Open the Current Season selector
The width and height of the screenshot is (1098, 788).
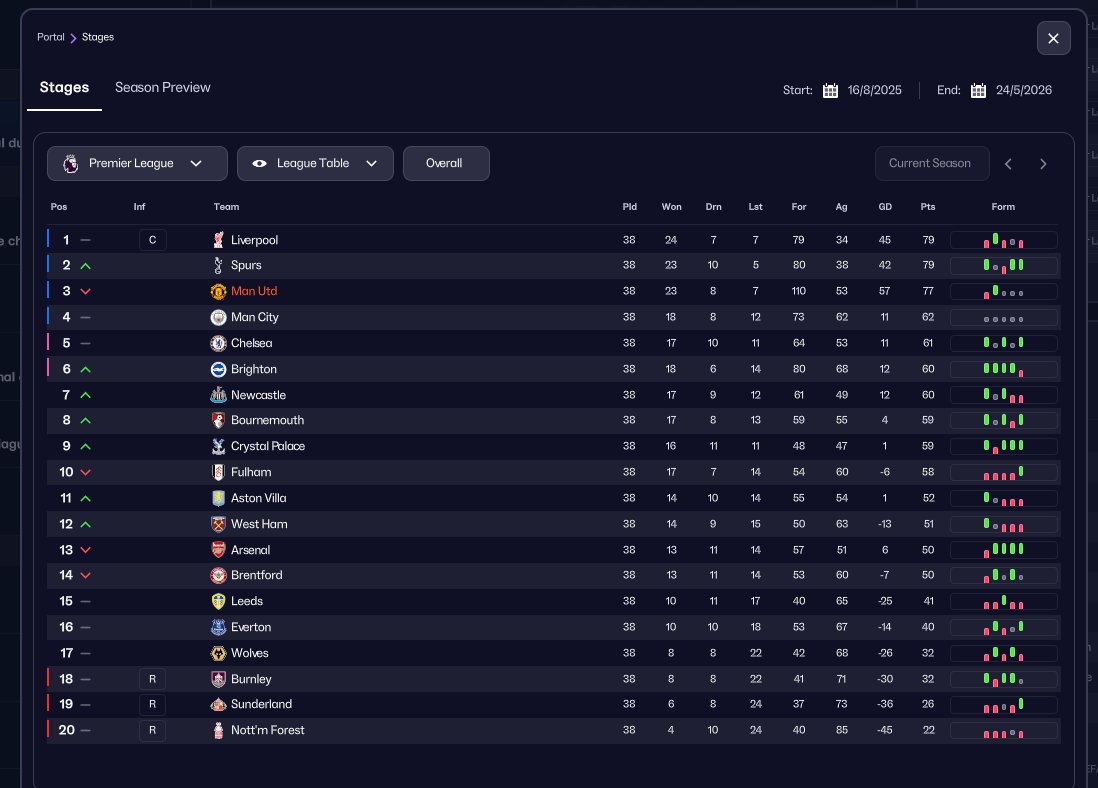point(931,164)
